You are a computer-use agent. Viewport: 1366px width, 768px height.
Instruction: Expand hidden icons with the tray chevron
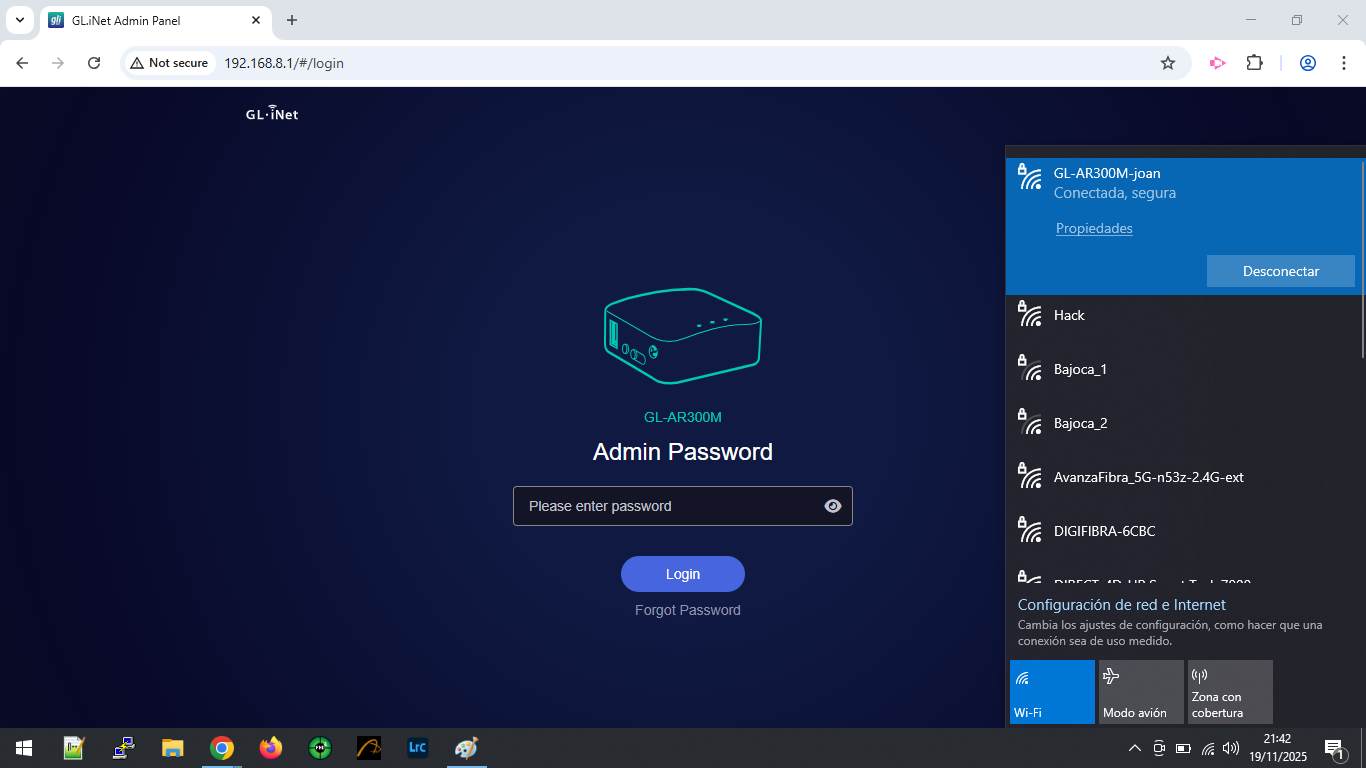1135,747
